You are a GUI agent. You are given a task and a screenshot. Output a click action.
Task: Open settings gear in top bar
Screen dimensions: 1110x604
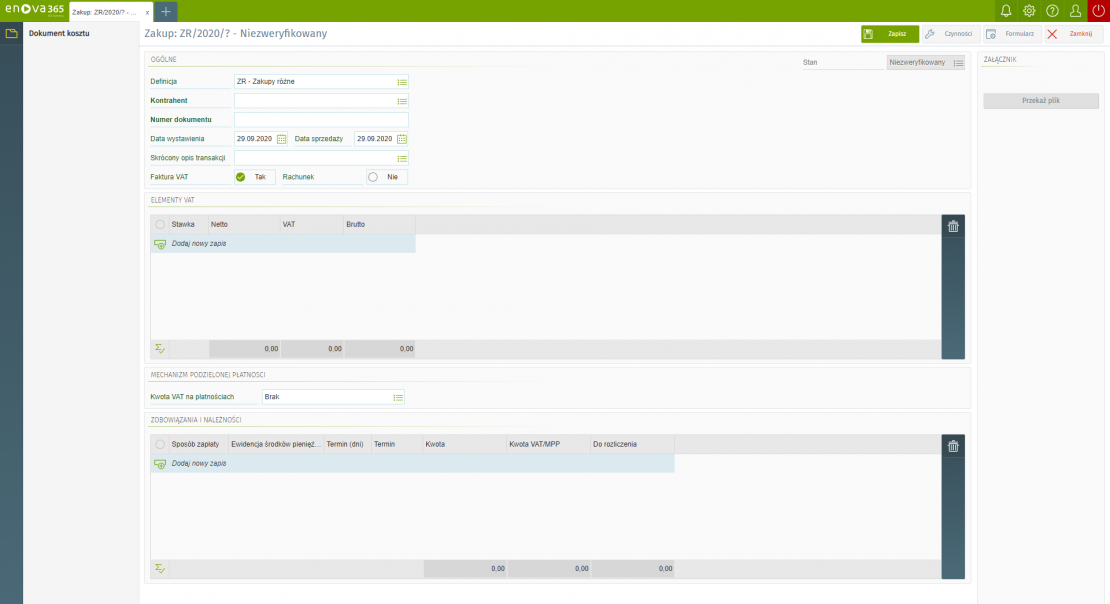[1029, 11]
